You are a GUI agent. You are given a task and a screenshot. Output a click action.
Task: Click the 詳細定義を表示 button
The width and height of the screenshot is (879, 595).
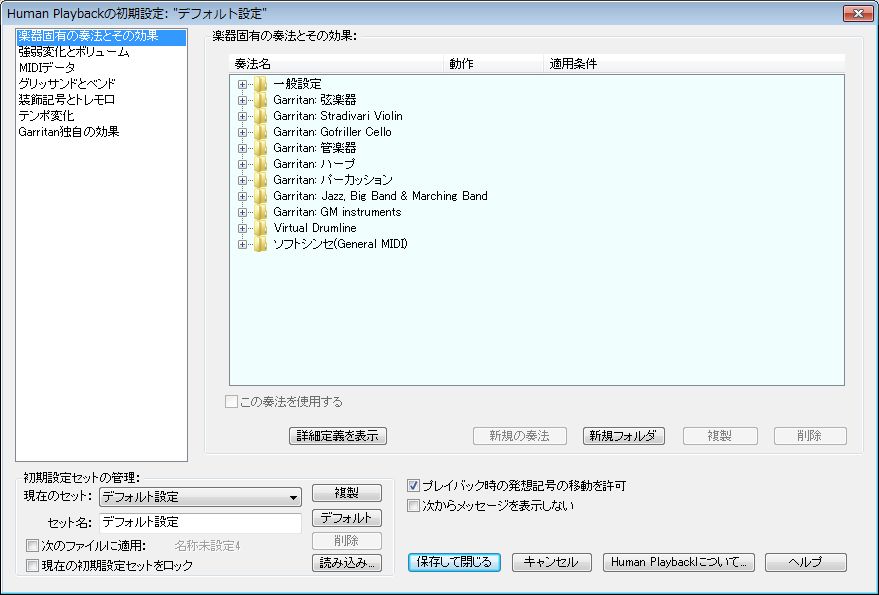[338, 436]
